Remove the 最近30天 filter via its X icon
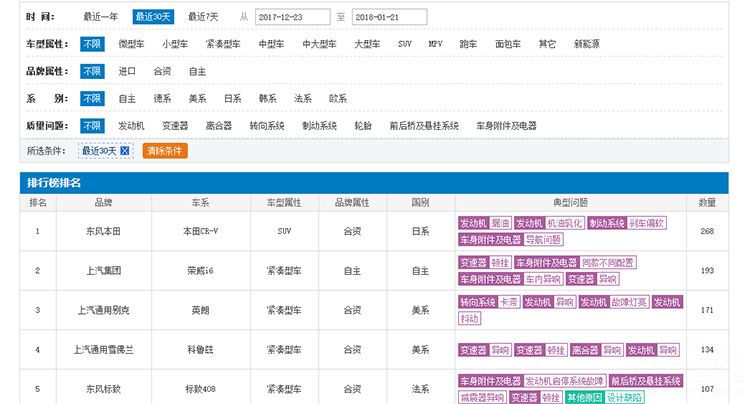The image size is (750, 404). pyautogui.click(x=125, y=151)
